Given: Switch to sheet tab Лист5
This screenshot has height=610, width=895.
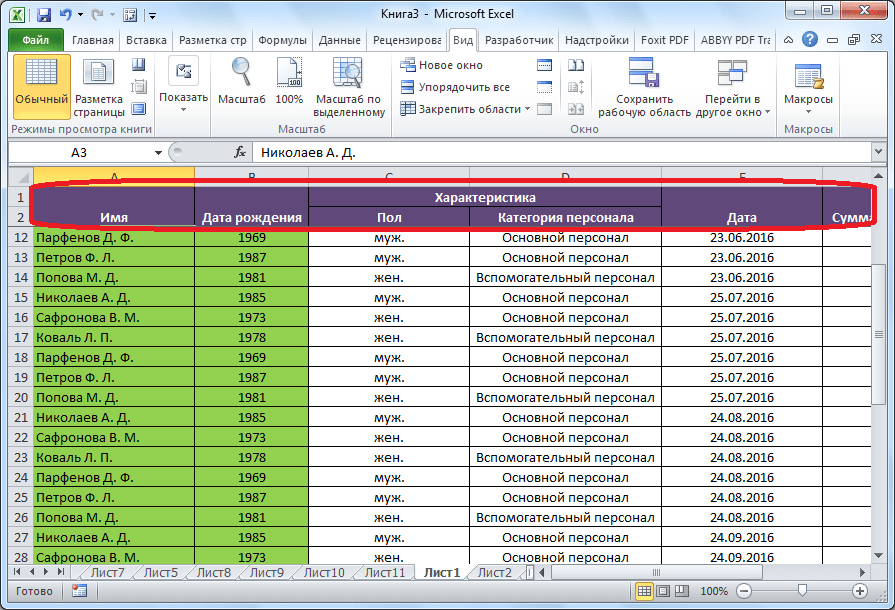Looking at the screenshot, I should click(x=160, y=573).
